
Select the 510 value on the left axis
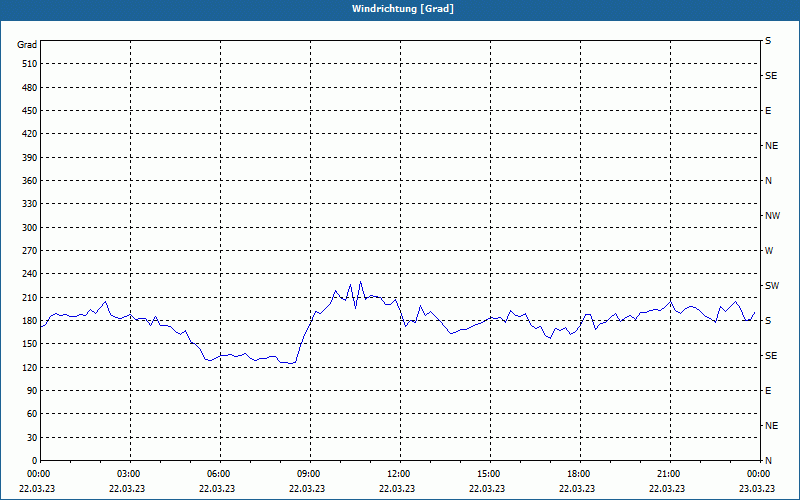pyautogui.click(x=30, y=64)
